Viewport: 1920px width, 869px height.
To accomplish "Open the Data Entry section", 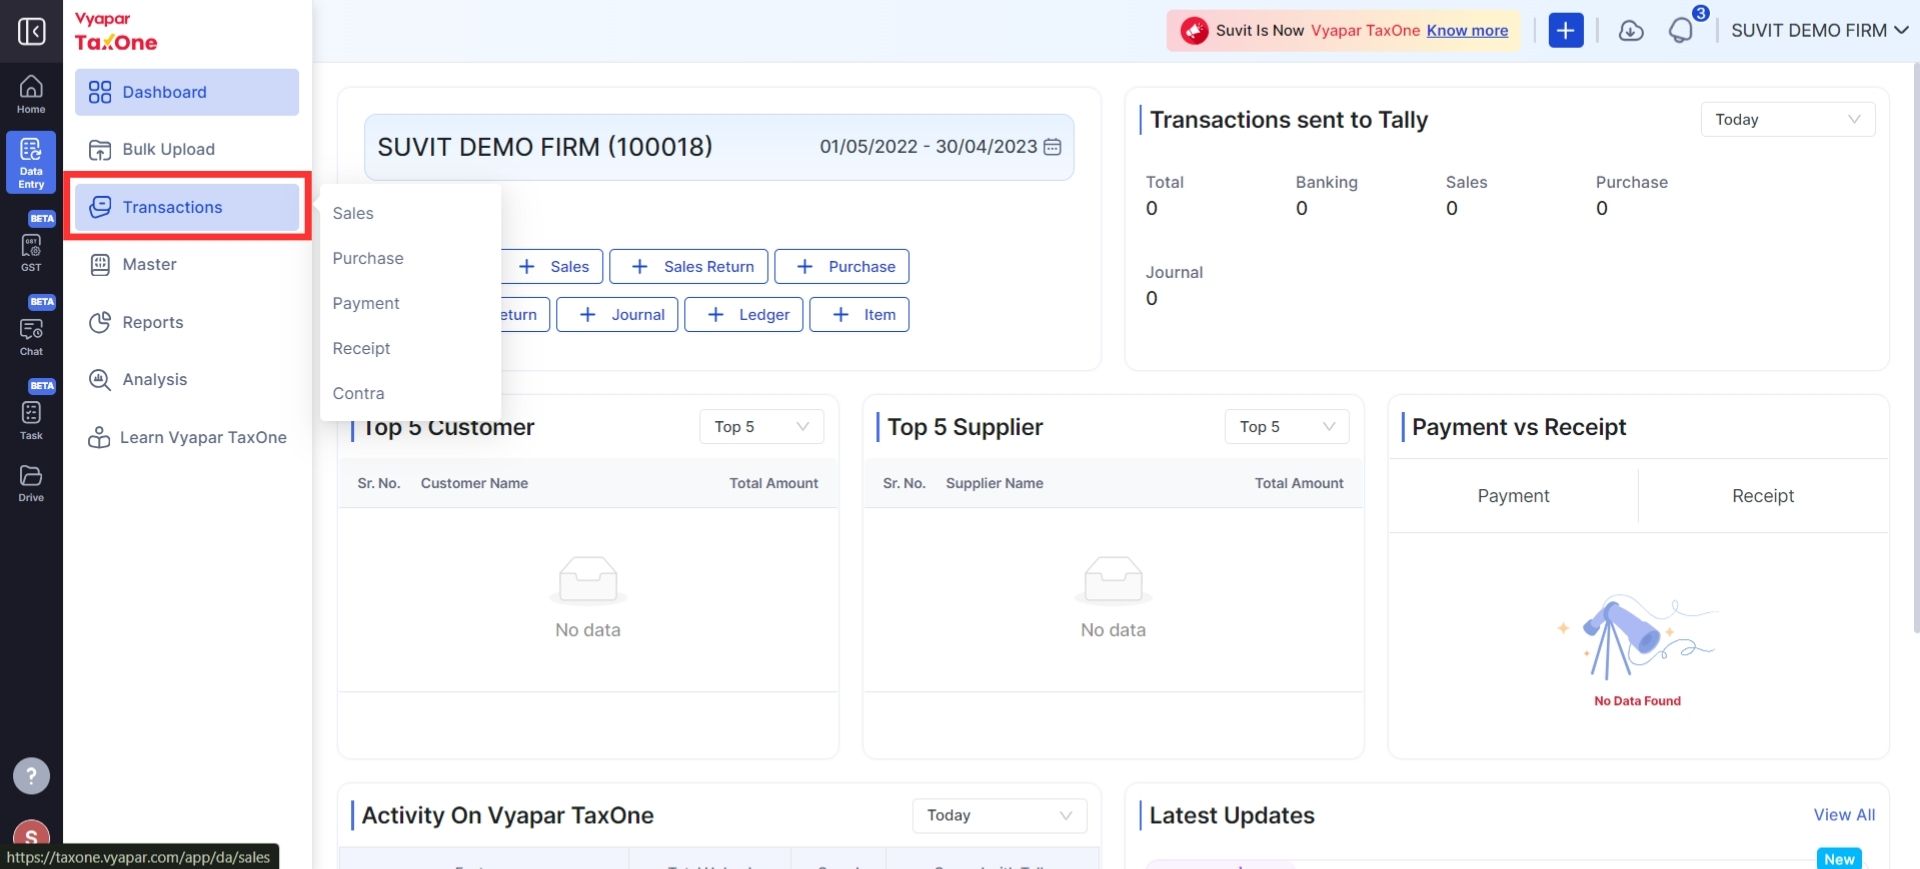I will coord(31,163).
